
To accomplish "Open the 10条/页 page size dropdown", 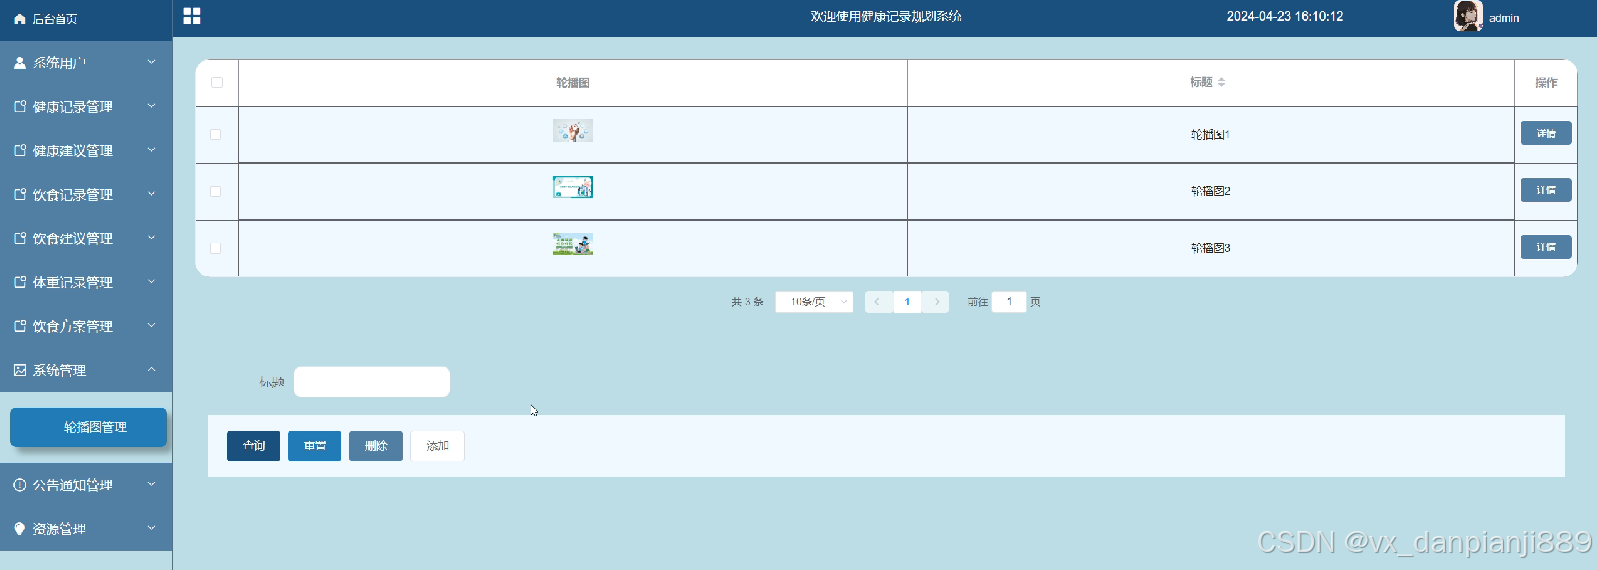I will point(814,302).
